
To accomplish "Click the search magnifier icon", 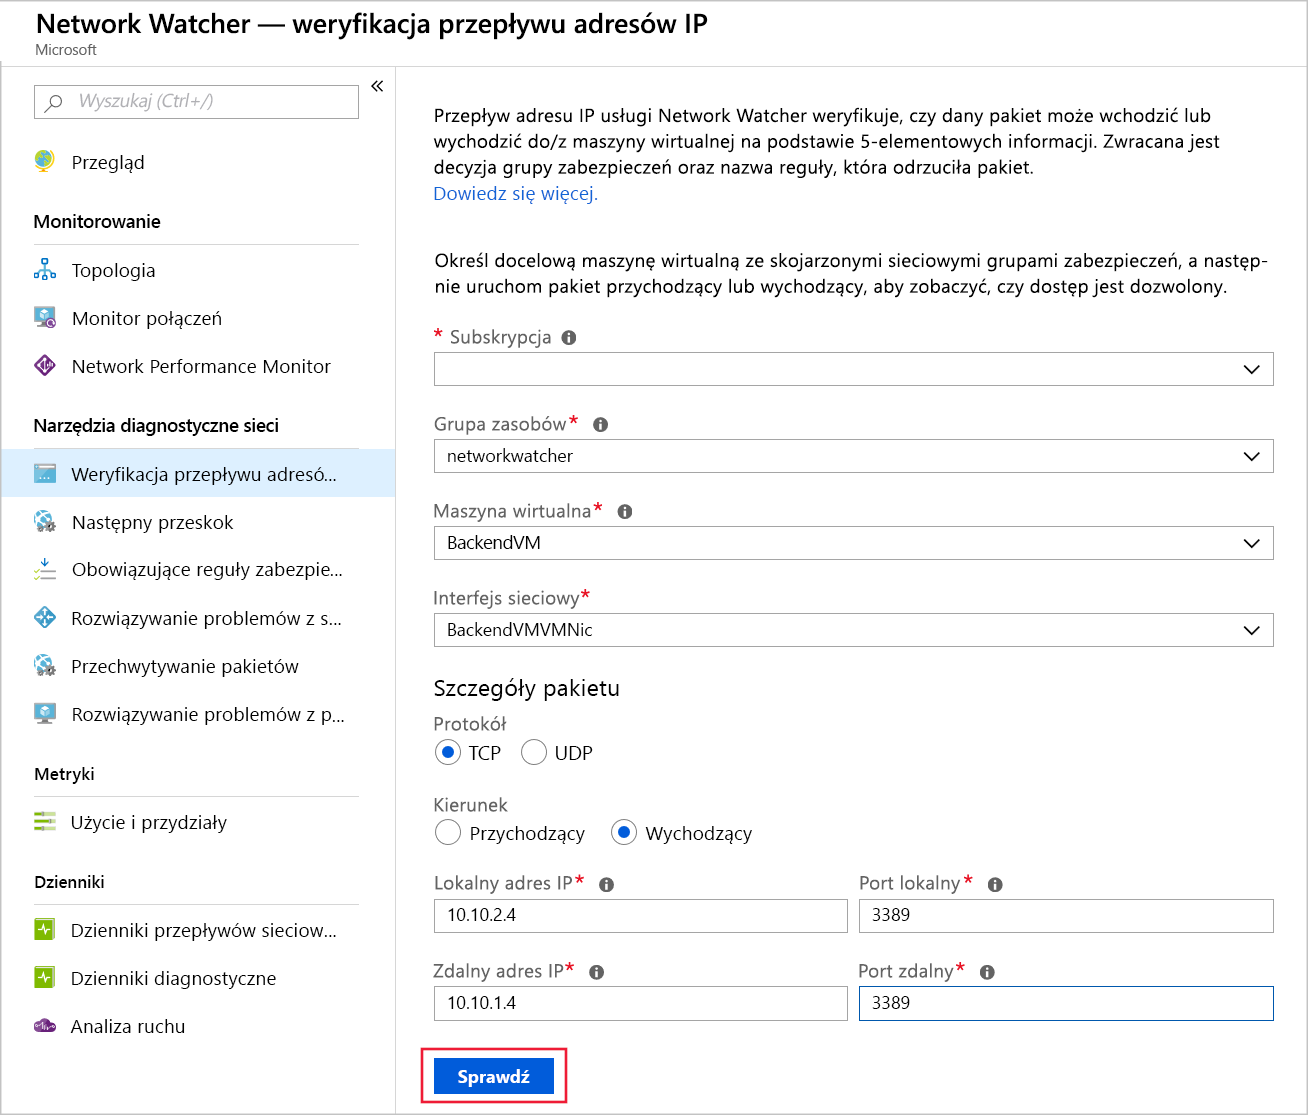I will [55, 101].
